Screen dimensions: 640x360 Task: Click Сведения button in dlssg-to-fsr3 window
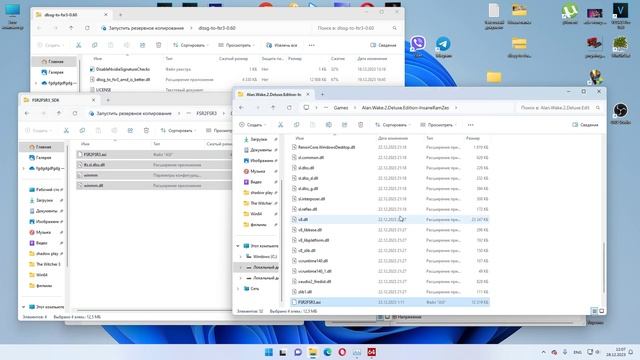coord(383,45)
